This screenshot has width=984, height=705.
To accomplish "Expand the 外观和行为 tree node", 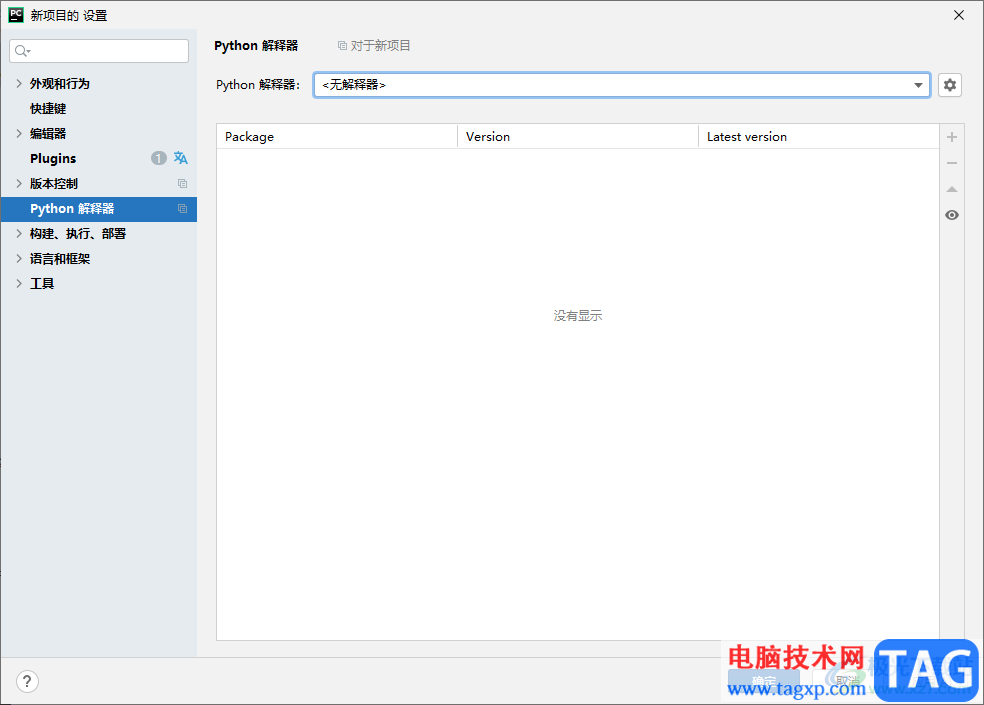I will 19,83.
